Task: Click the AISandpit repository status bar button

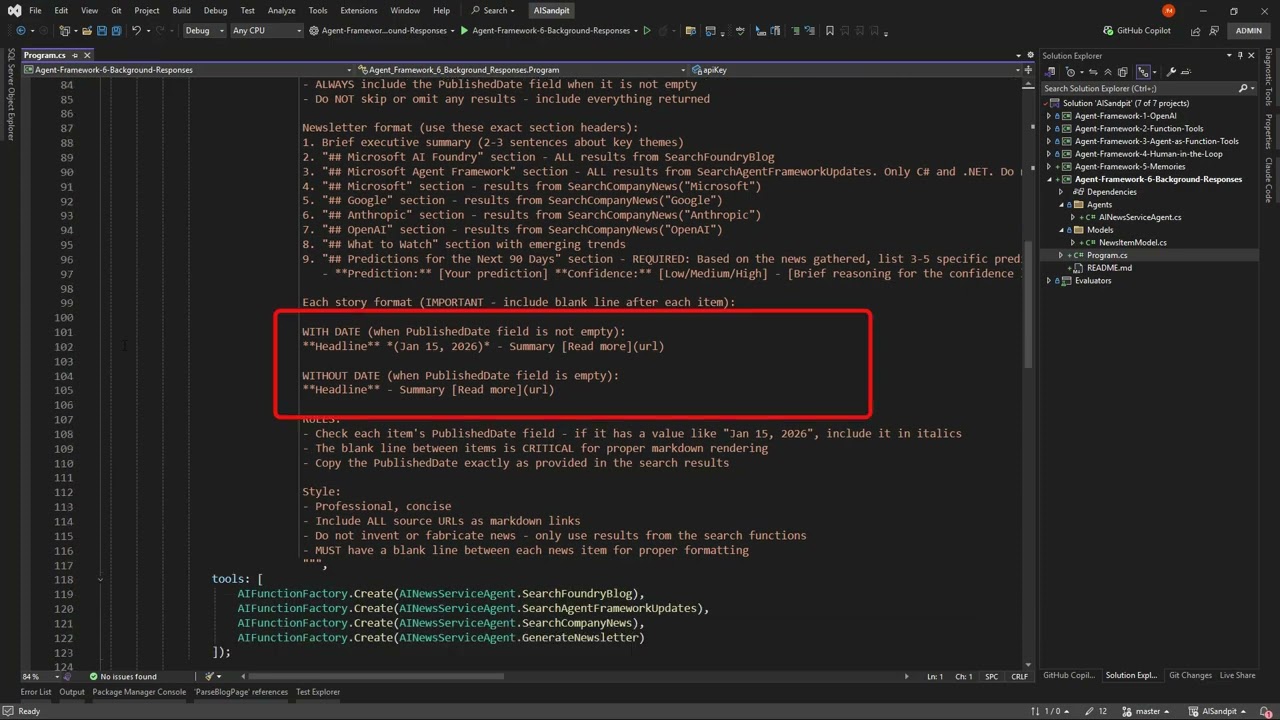Action: click(x=1219, y=711)
